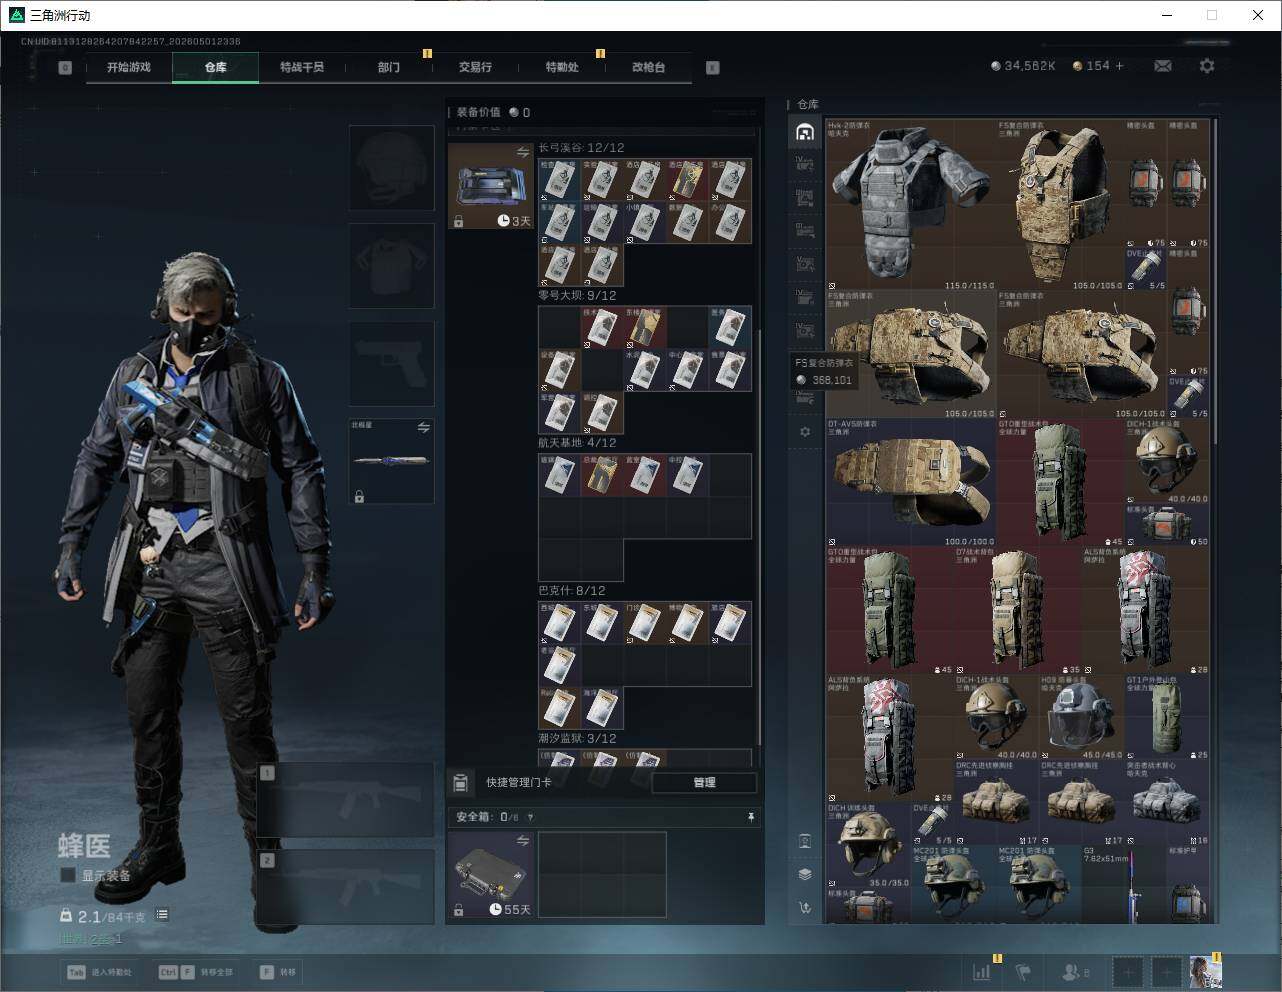
Task: Click the currency plus icon next to 154
Action: tap(1119, 66)
